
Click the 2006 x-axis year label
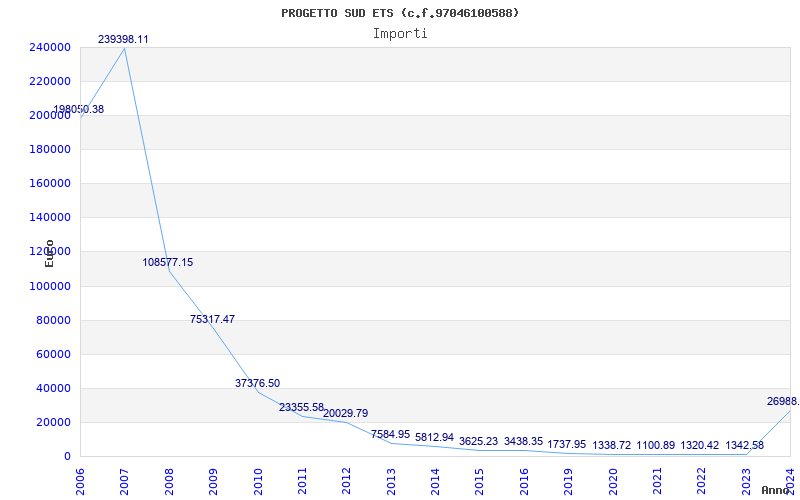tap(80, 481)
